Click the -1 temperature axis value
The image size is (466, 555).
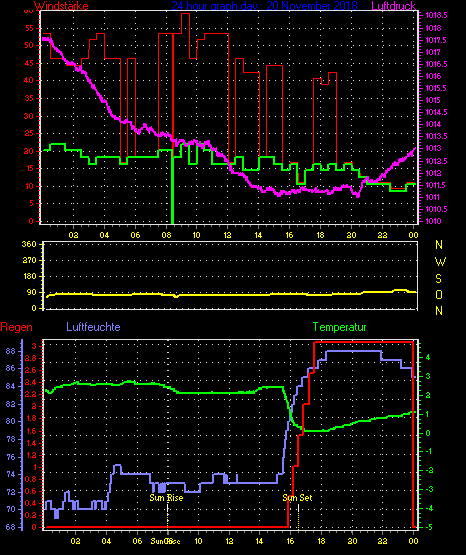(428, 451)
